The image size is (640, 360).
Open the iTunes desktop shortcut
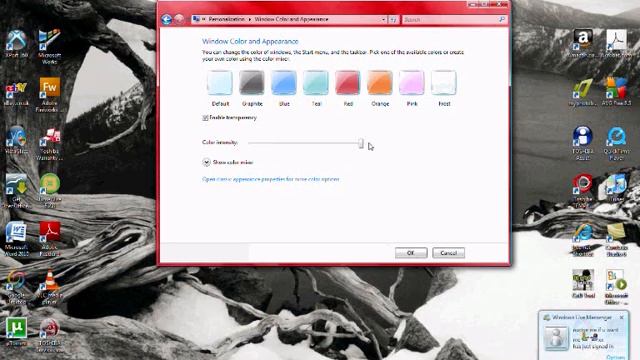tap(616, 188)
